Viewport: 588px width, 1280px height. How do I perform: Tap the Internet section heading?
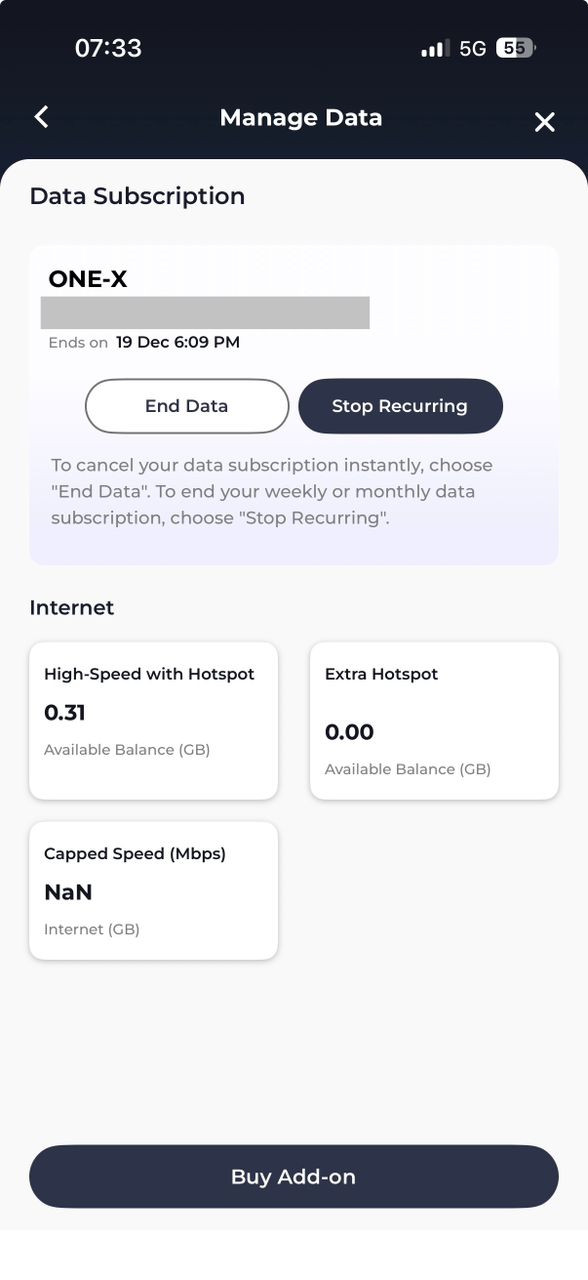(x=72, y=608)
